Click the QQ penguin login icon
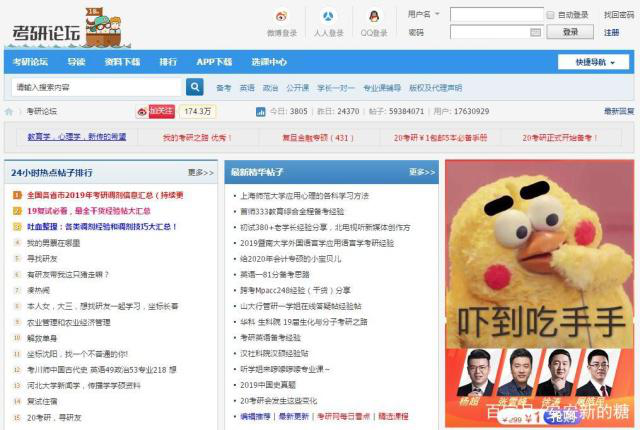 pos(374,17)
